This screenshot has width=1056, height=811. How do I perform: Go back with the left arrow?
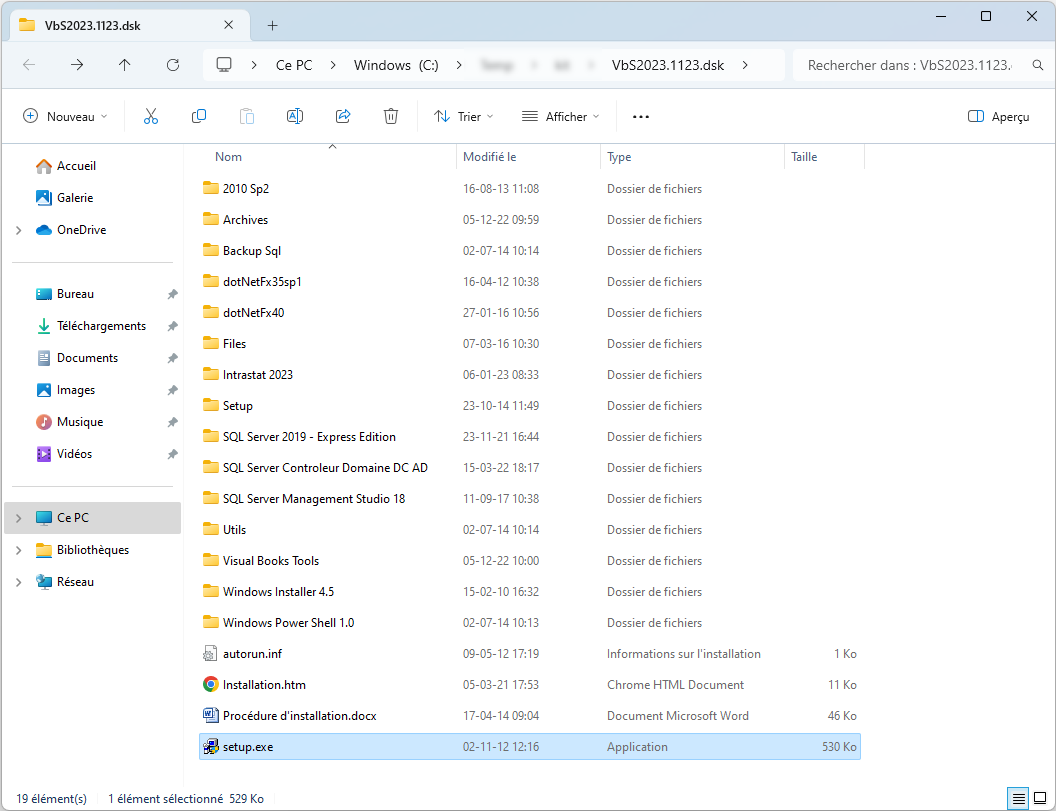click(x=29, y=65)
